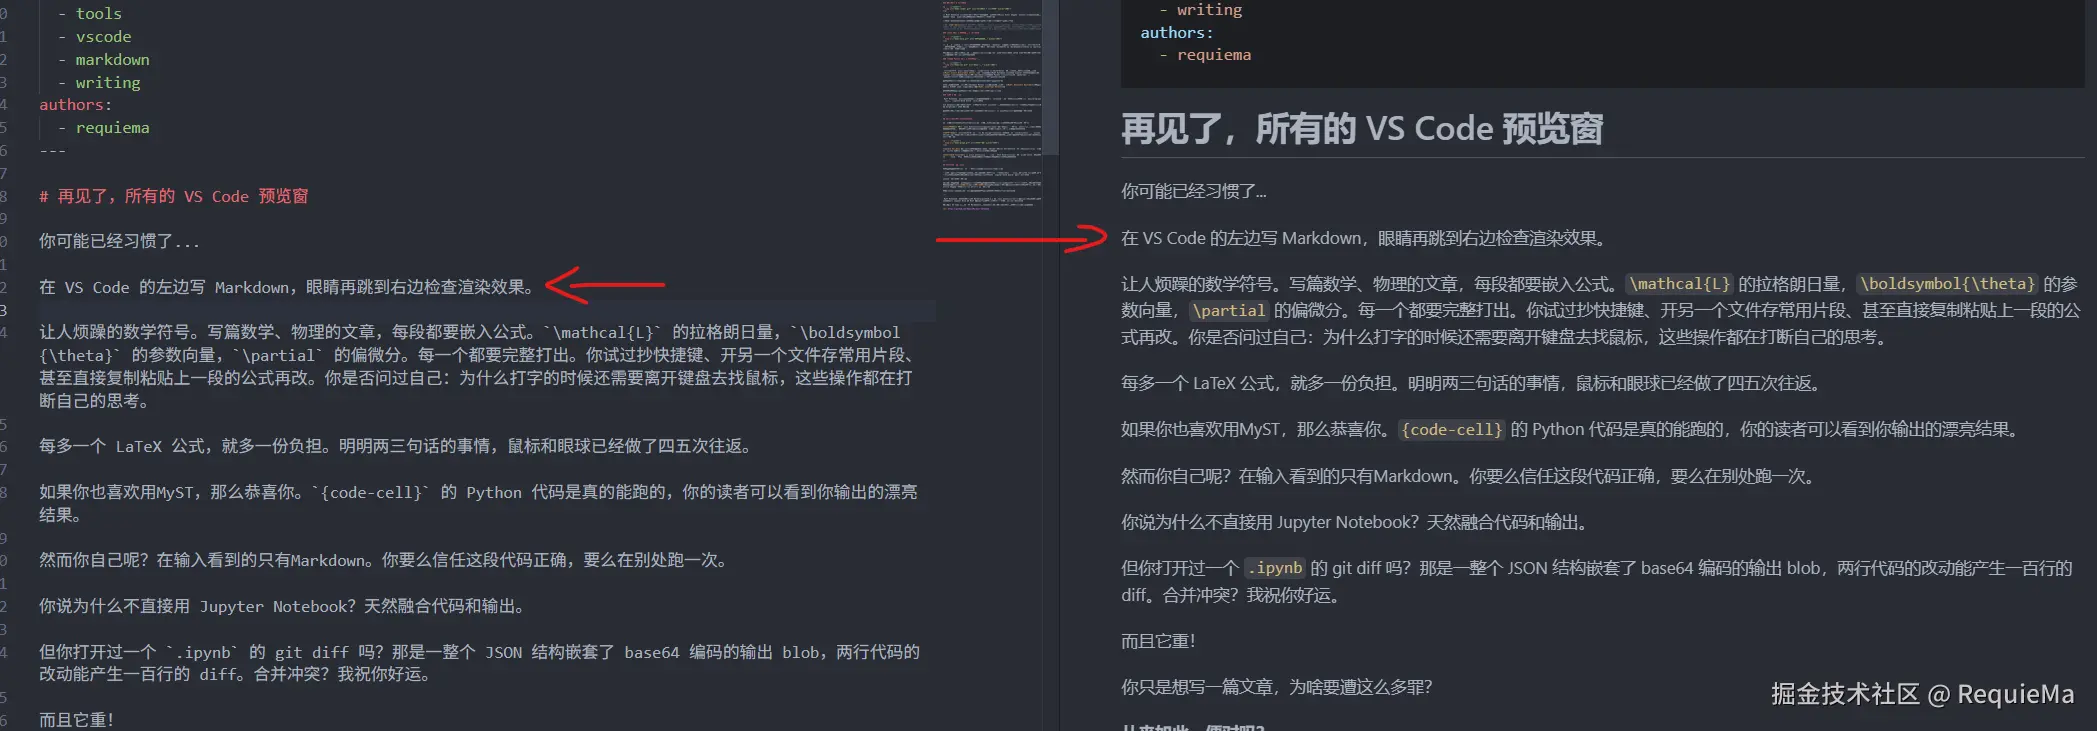This screenshot has height=731, width=2097.
Task: Click the \partial inline code in preview
Action: (1229, 311)
